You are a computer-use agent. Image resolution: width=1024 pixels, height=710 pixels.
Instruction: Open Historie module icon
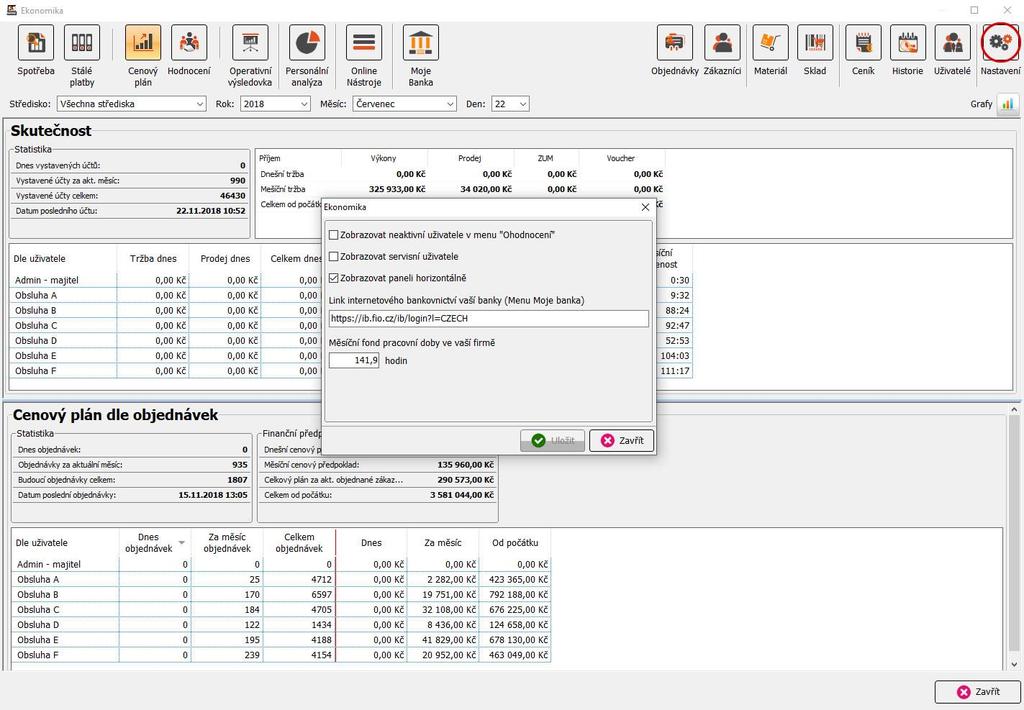pyautogui.click(x=908, y=43)
